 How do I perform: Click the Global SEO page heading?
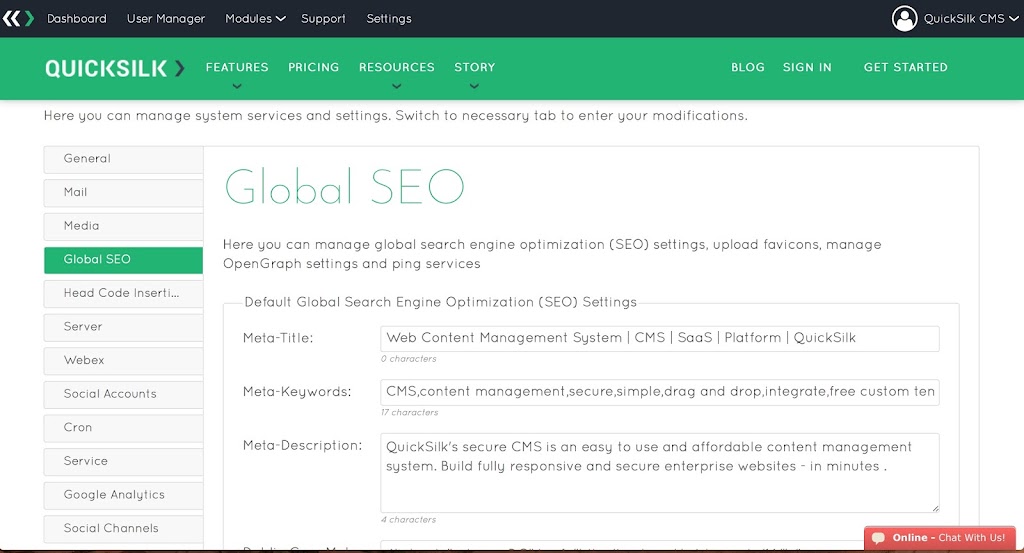coord(344,187)
